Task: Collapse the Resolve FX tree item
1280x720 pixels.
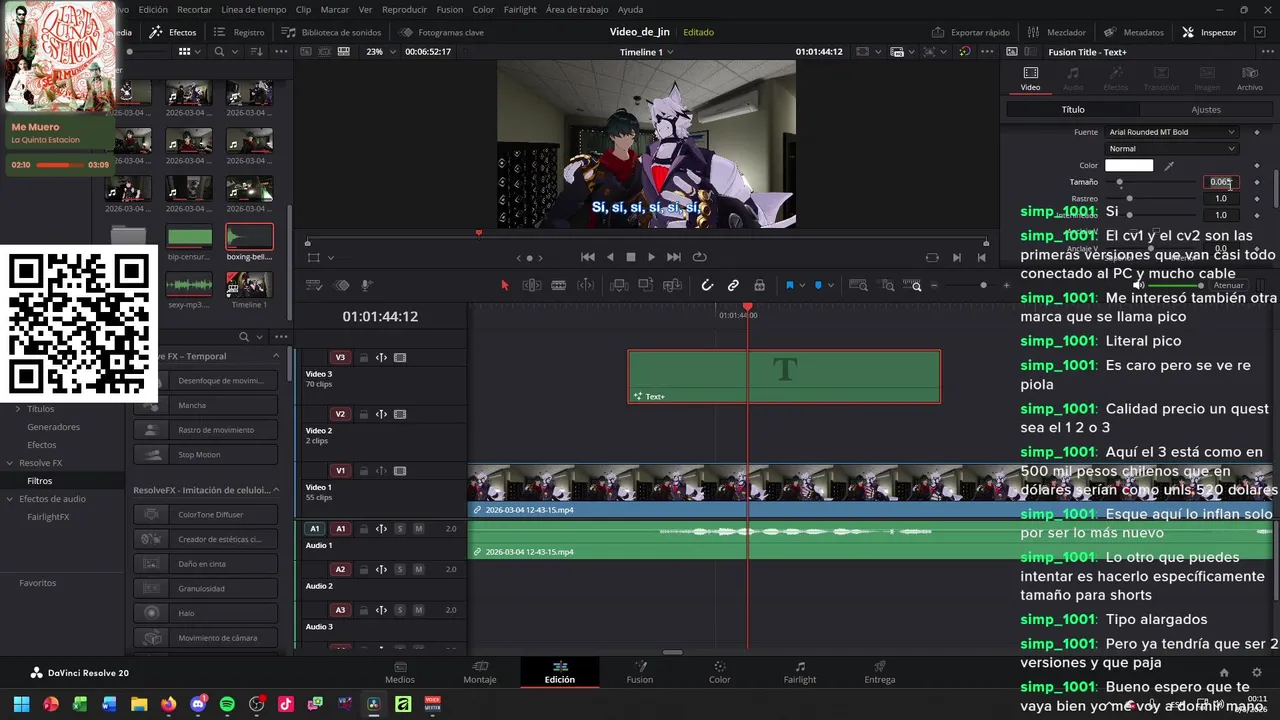Action: click(x=10, y=463)
